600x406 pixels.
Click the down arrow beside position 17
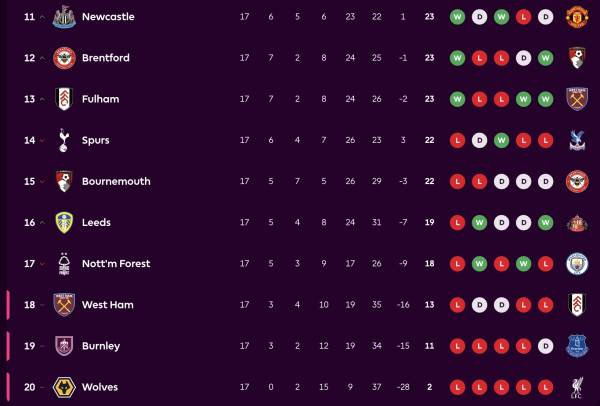coord(42,264)
